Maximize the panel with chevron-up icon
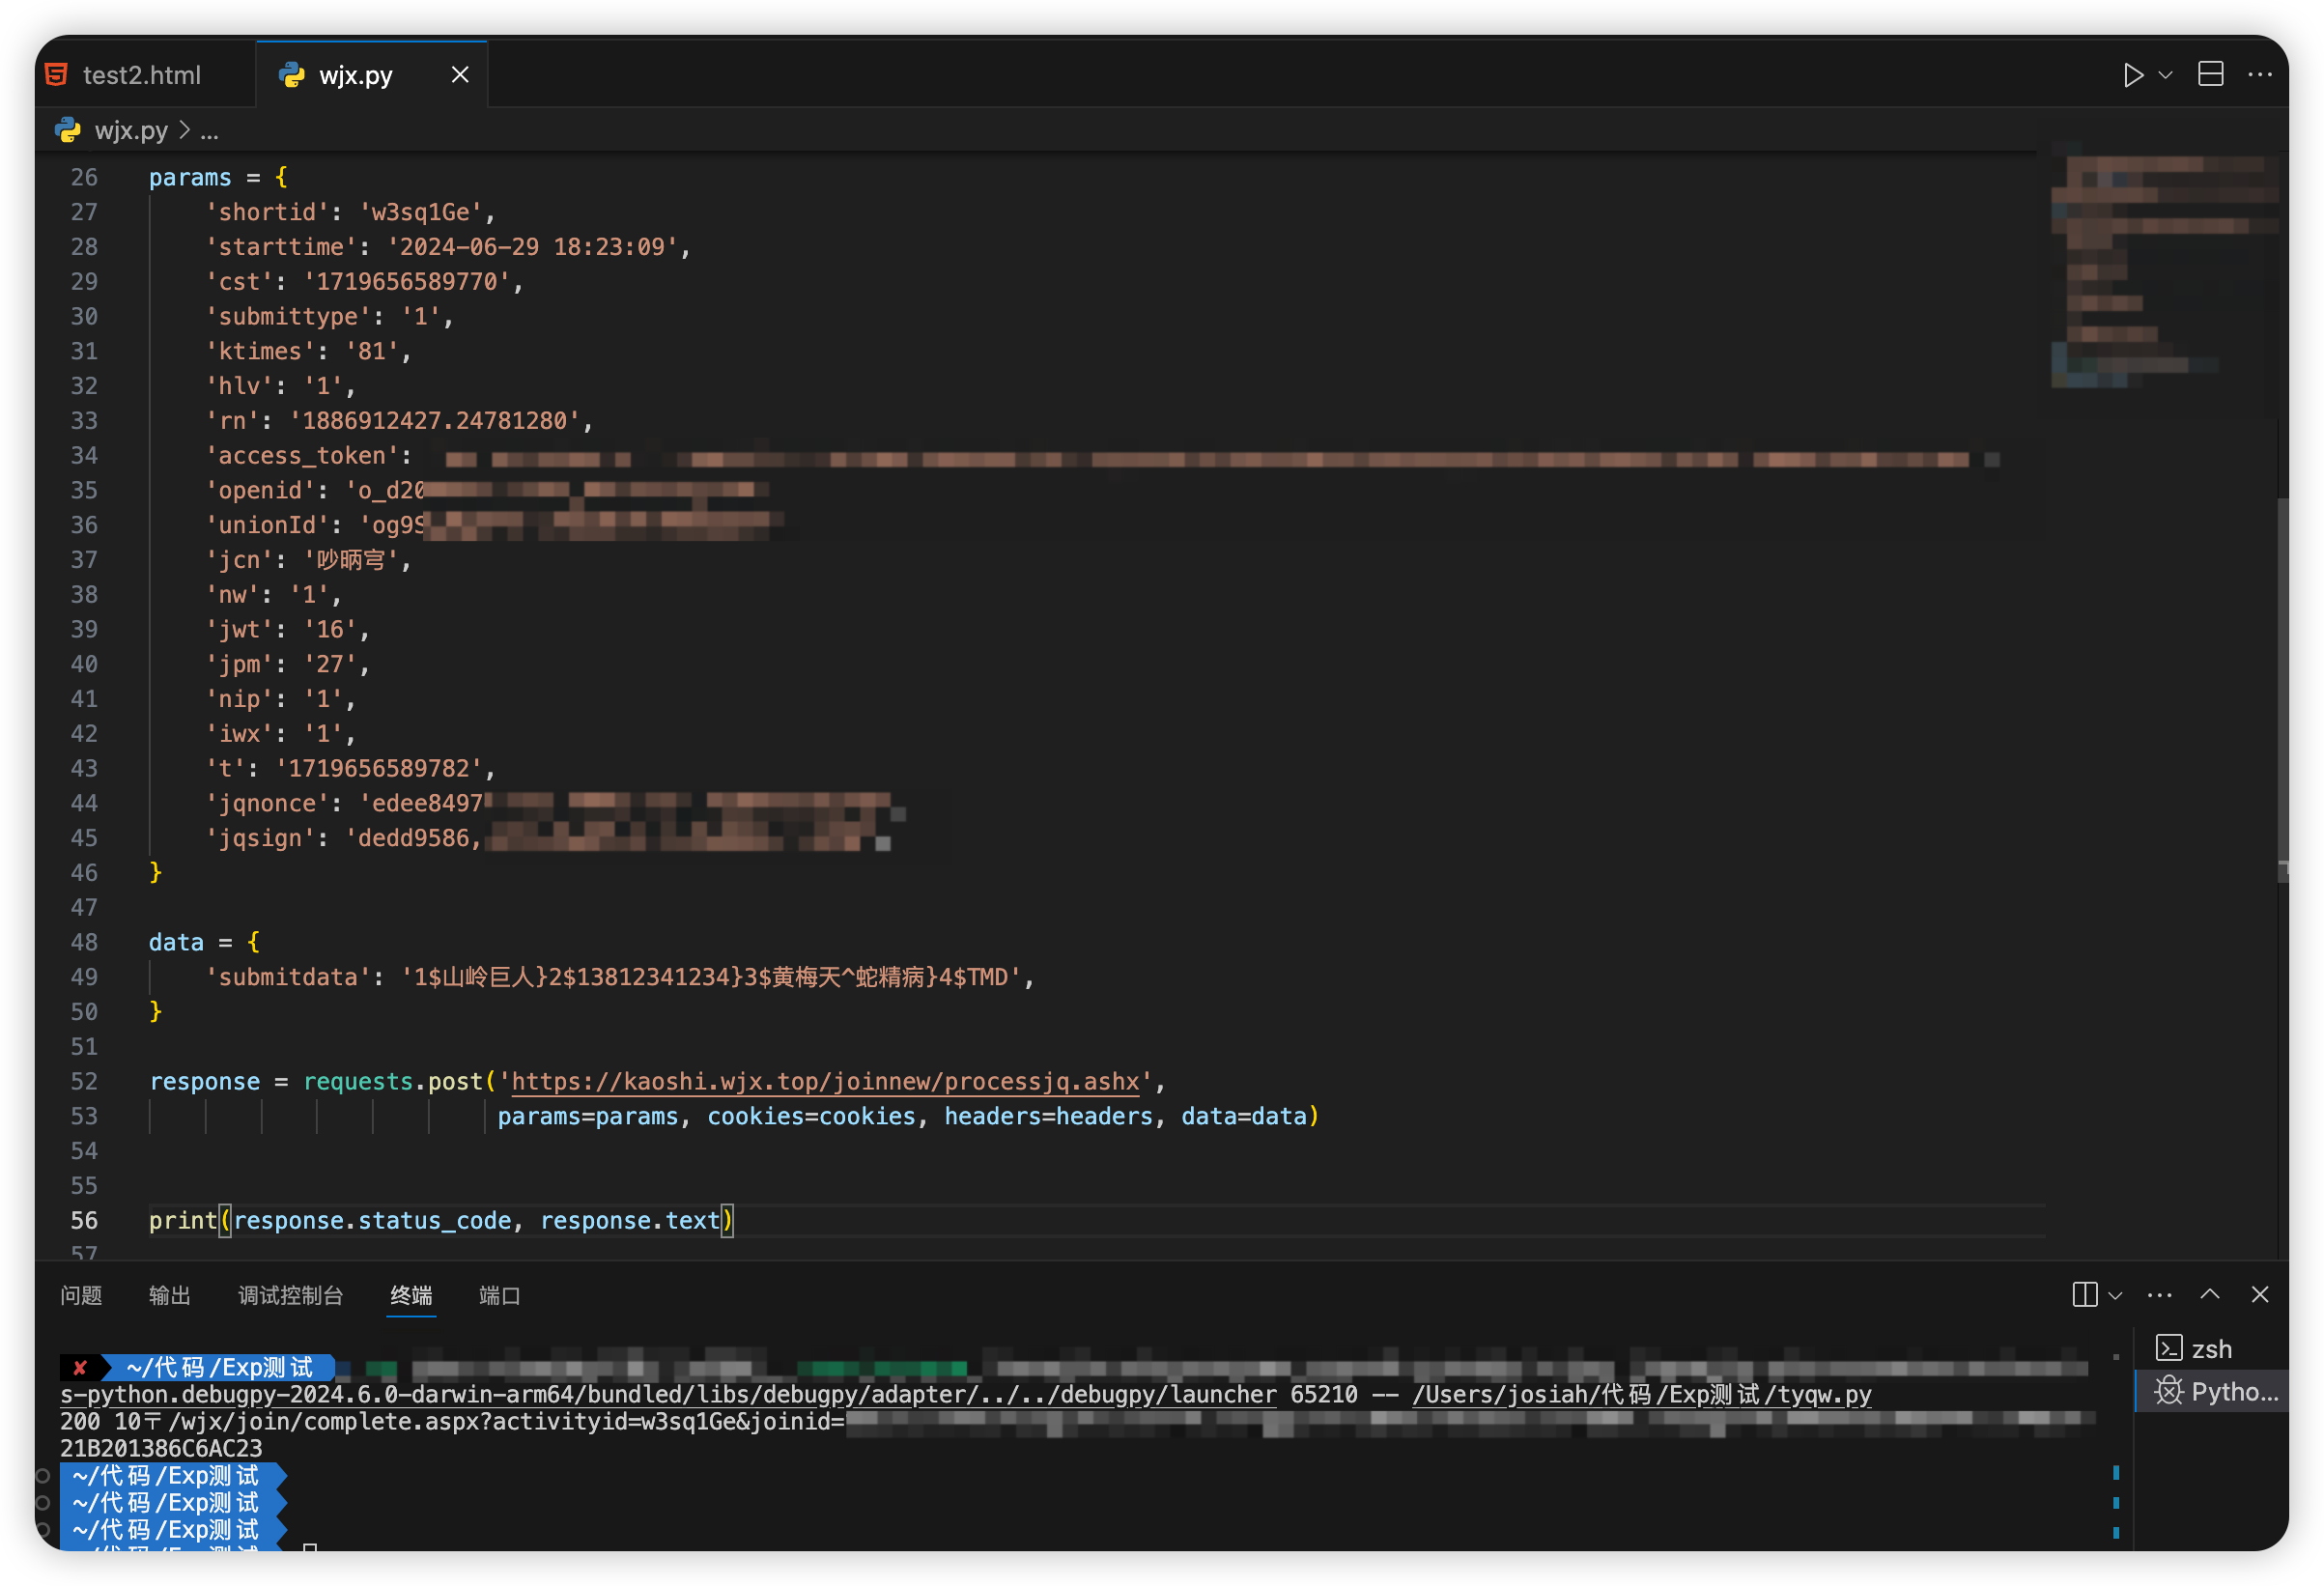Viewport: 2324px width, 1586px height. point(2210,1294)
